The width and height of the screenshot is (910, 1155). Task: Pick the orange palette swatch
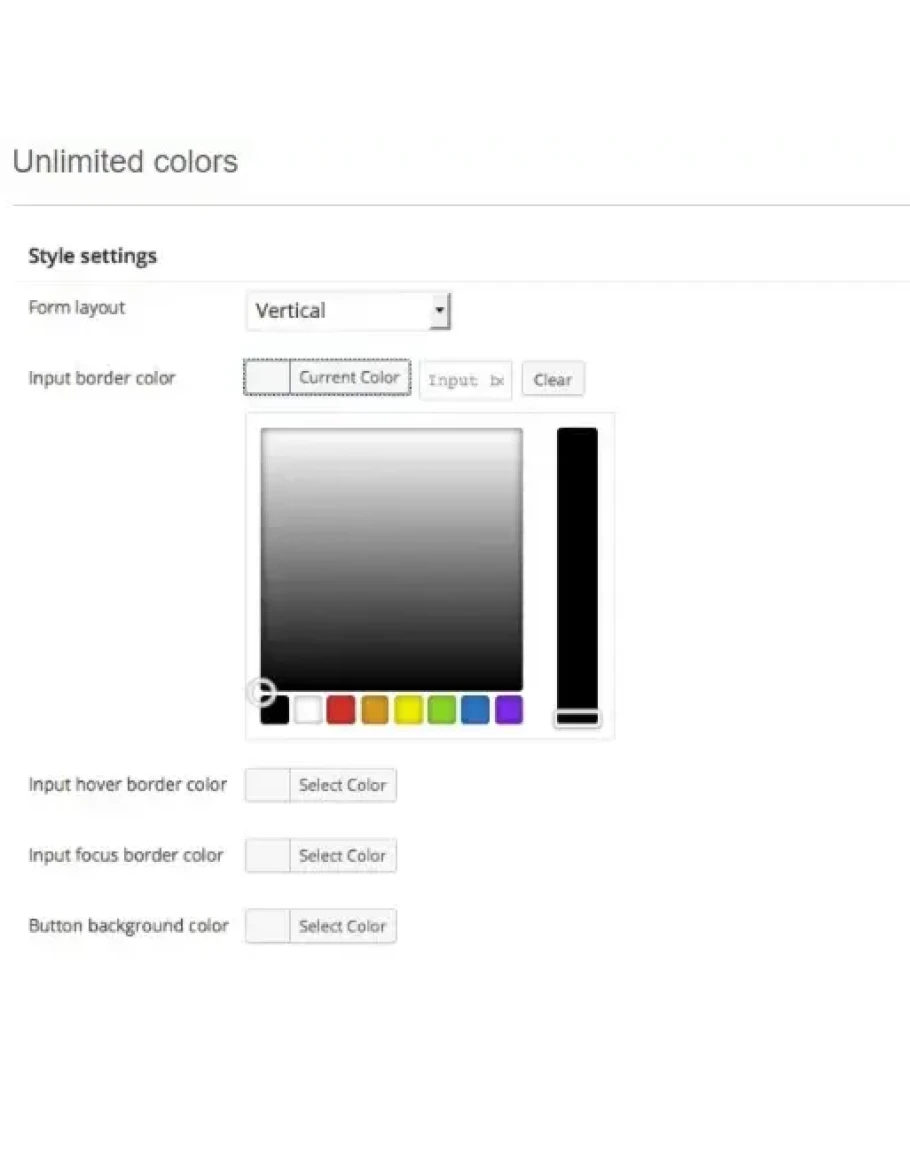(x=375, y=710)
